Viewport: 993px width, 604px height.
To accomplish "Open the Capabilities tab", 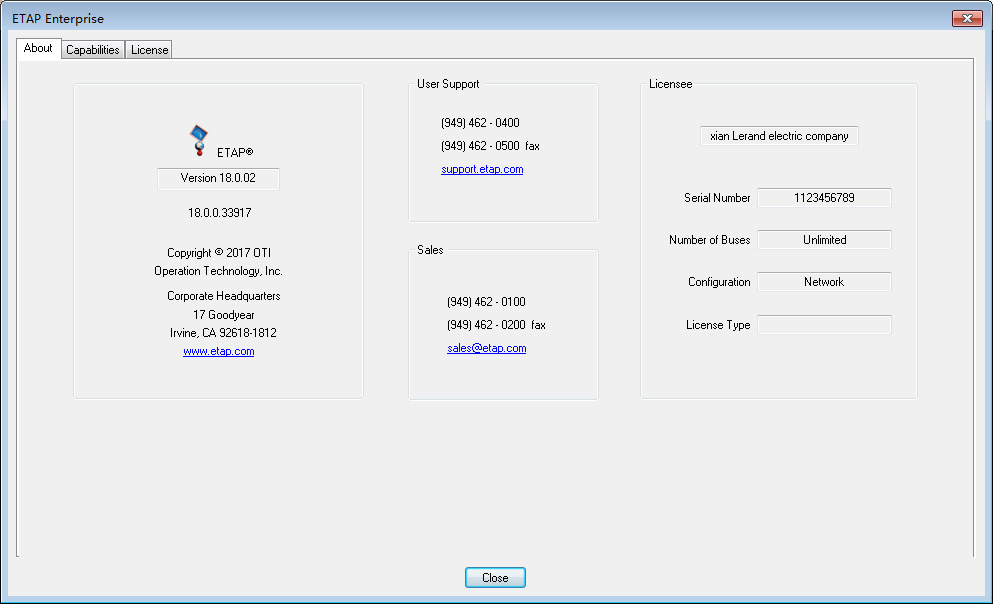I will coord(92,50).
